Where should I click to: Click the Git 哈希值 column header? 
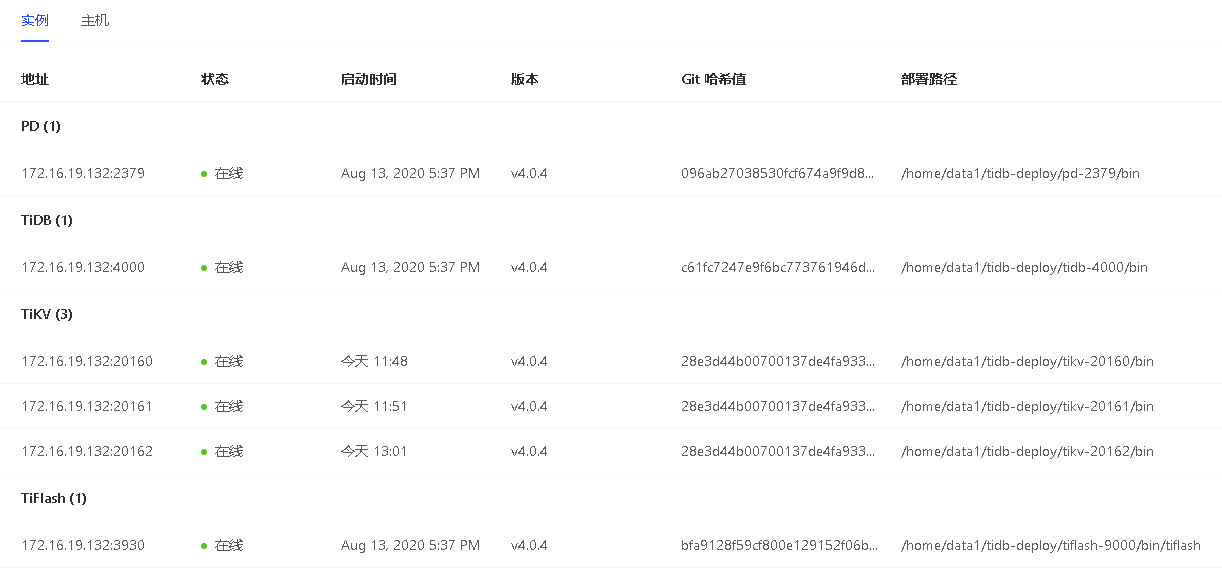tap(713, 79)
